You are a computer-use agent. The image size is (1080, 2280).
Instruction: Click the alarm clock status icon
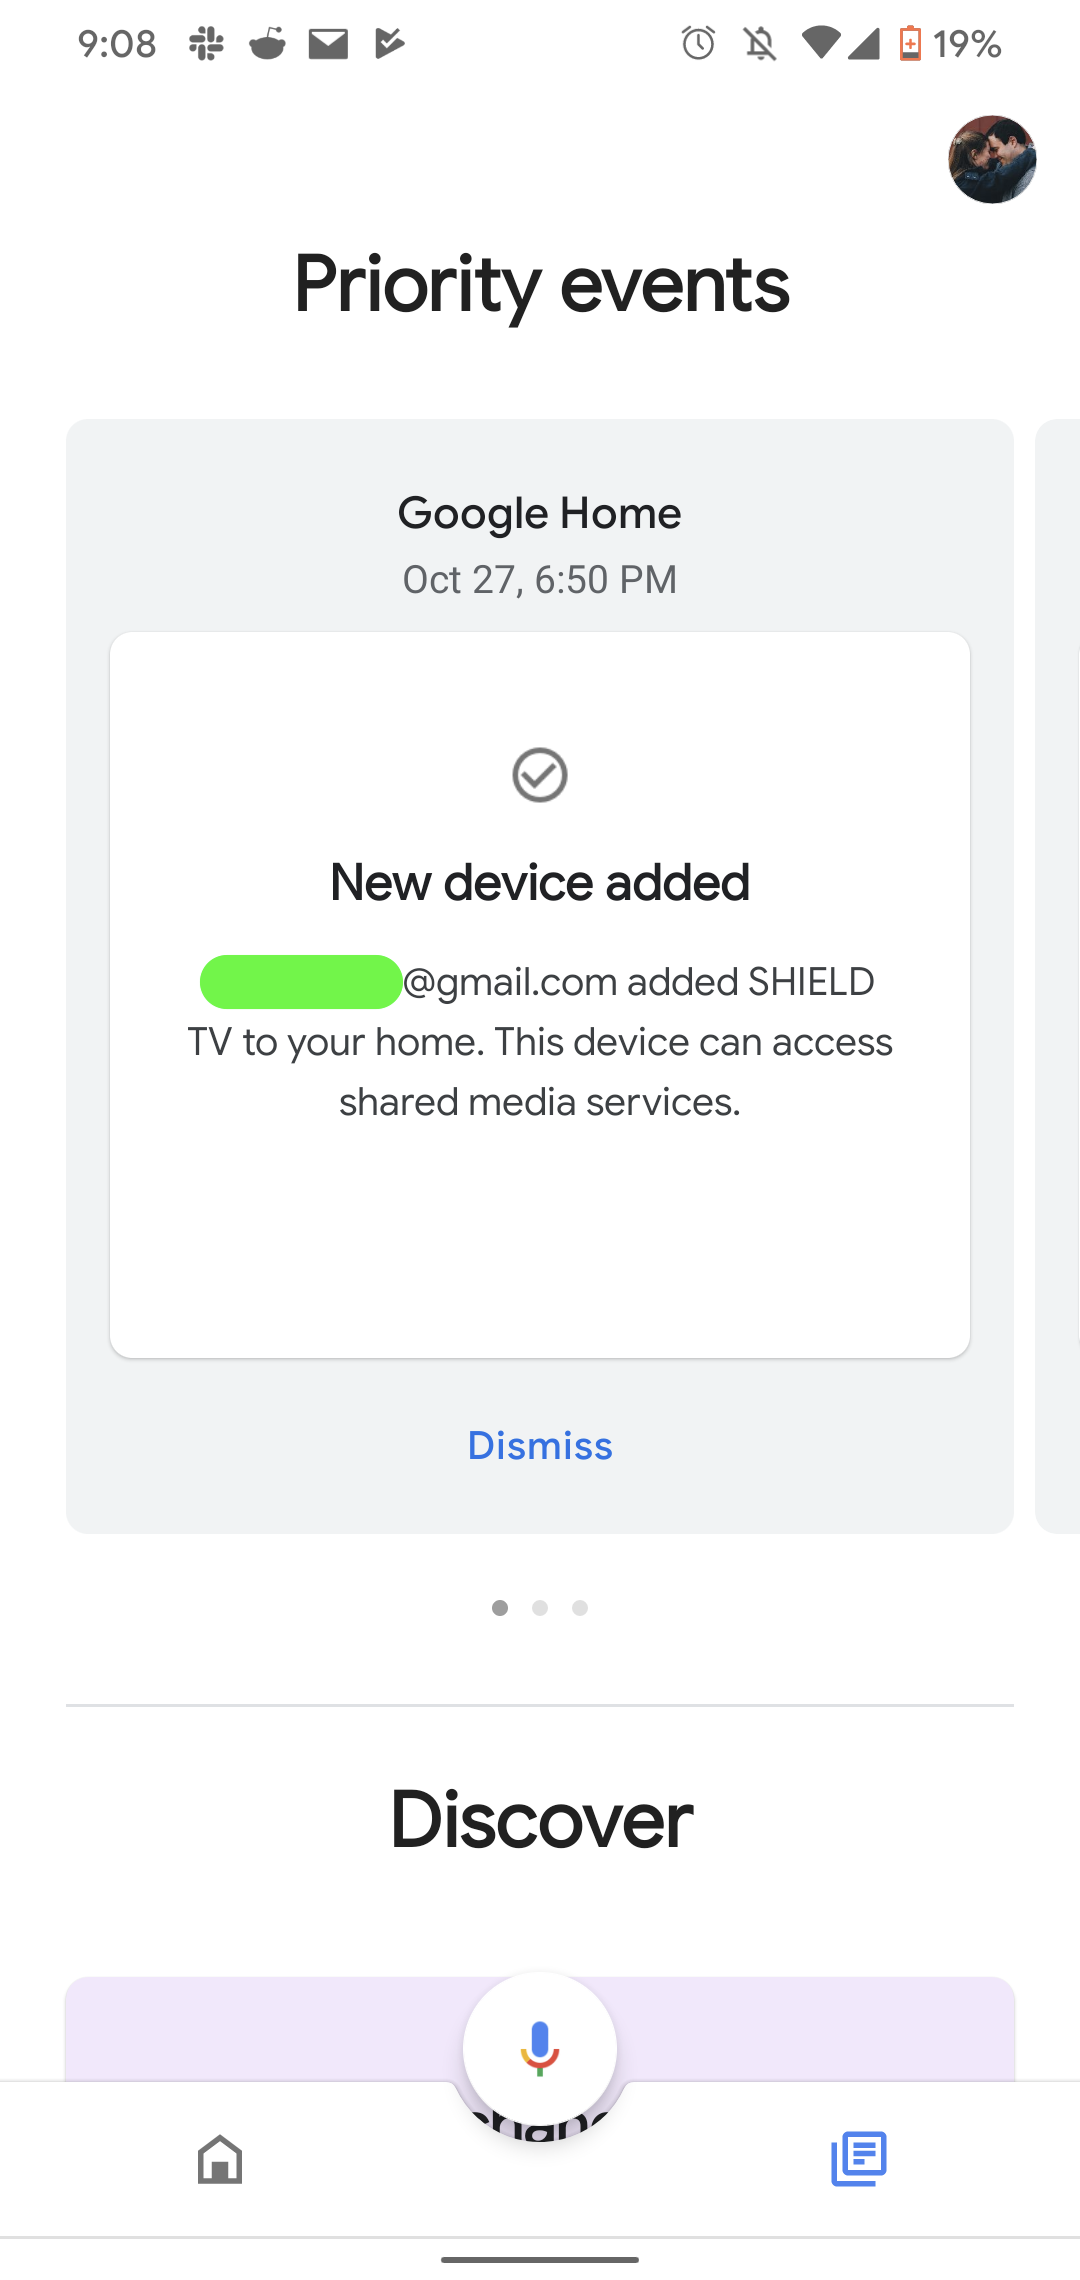[698, 43]
